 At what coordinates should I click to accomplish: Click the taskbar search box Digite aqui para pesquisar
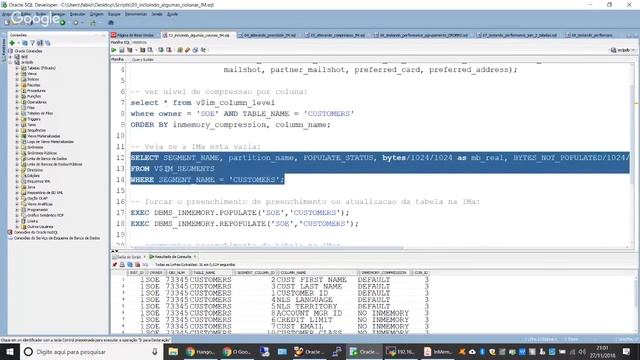(x=92, y=351)
